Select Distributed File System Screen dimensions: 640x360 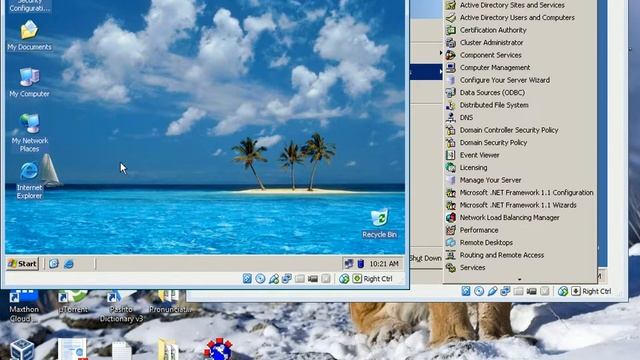click(x=520, y=105)
